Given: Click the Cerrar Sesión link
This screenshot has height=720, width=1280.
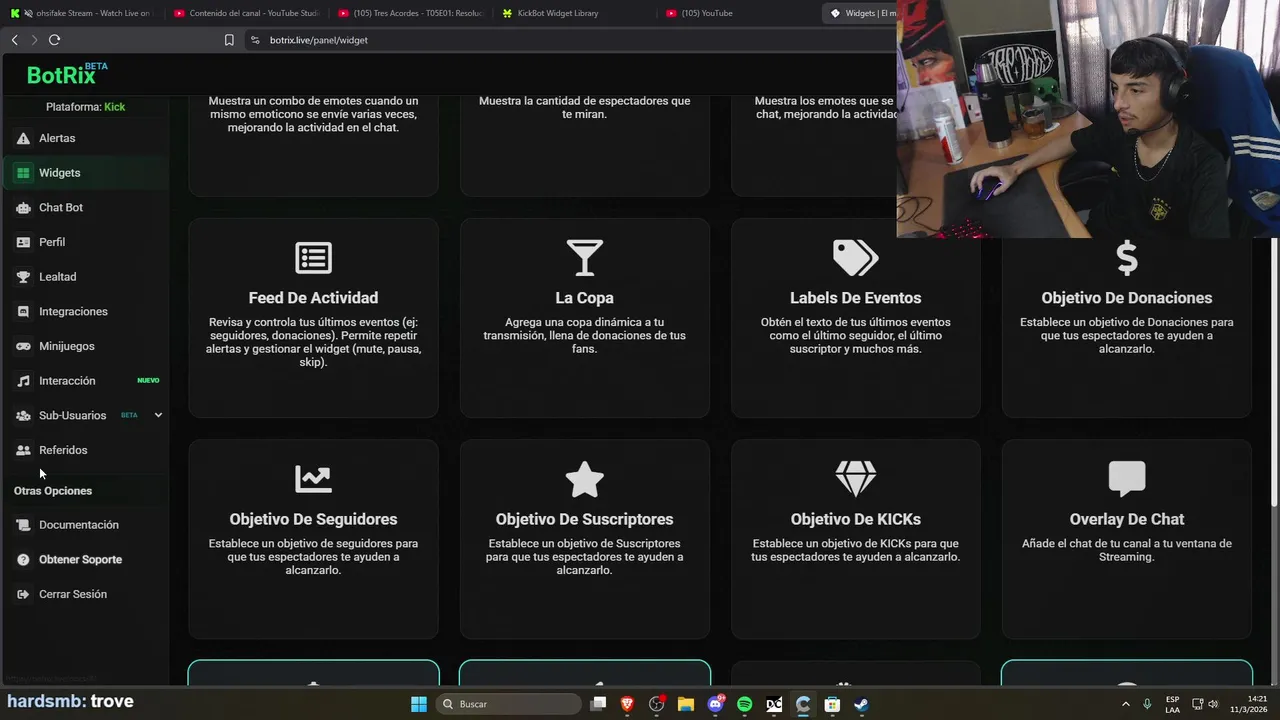Looking at the screenshot, I should (73, 594).
